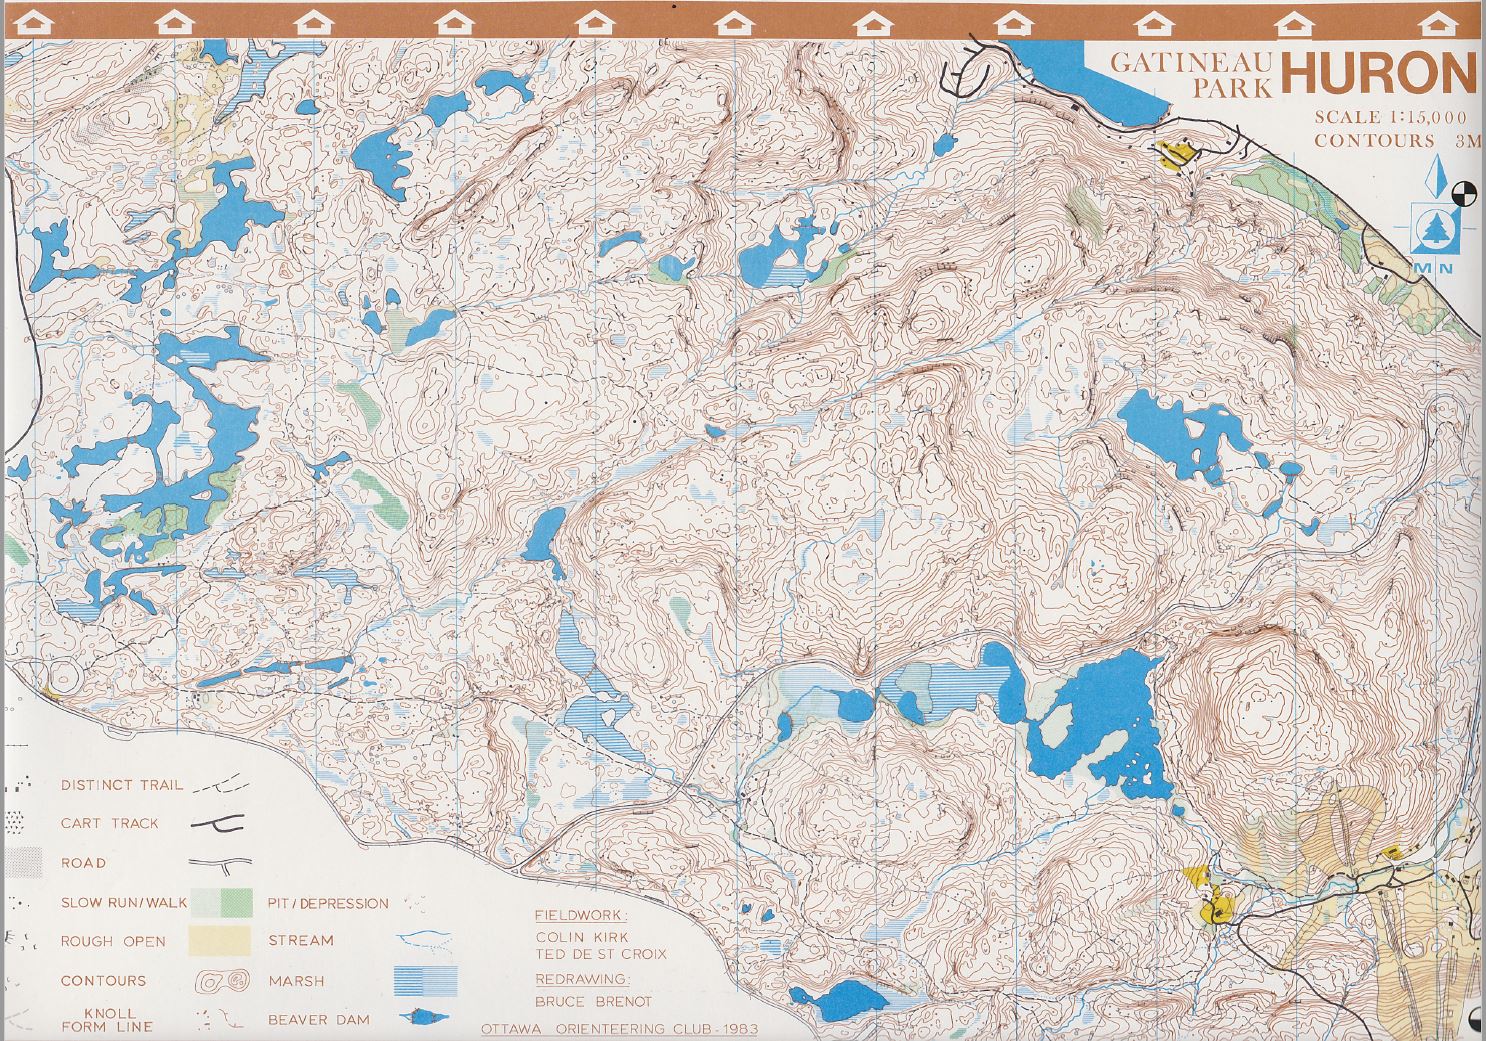Select the Beaver Dam legend symbol
The height and width of the screenshot is (1041, 1486).
point(425,1018)
